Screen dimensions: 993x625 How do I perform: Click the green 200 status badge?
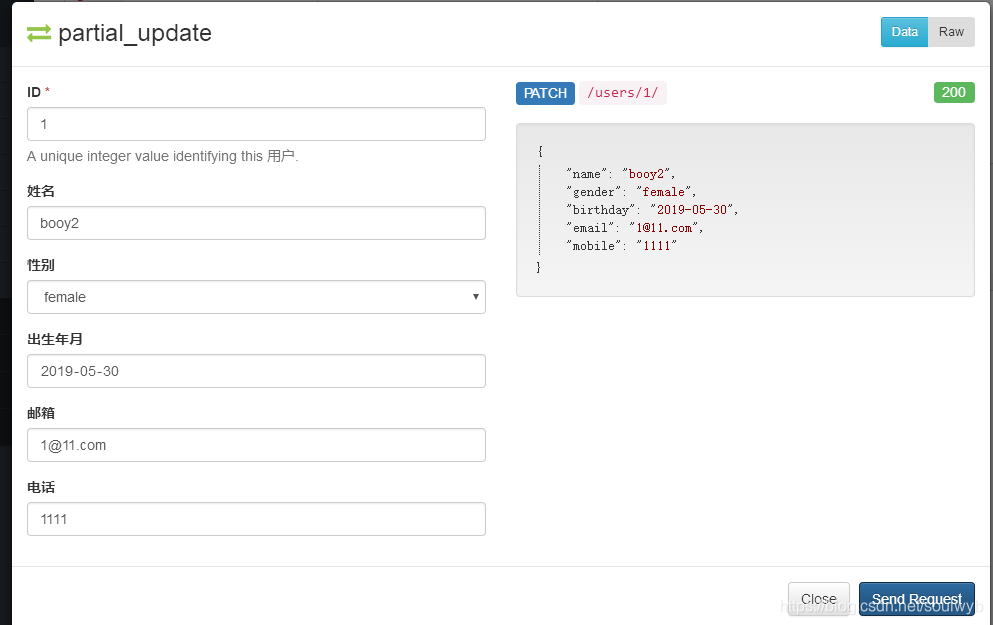(954, 92)
